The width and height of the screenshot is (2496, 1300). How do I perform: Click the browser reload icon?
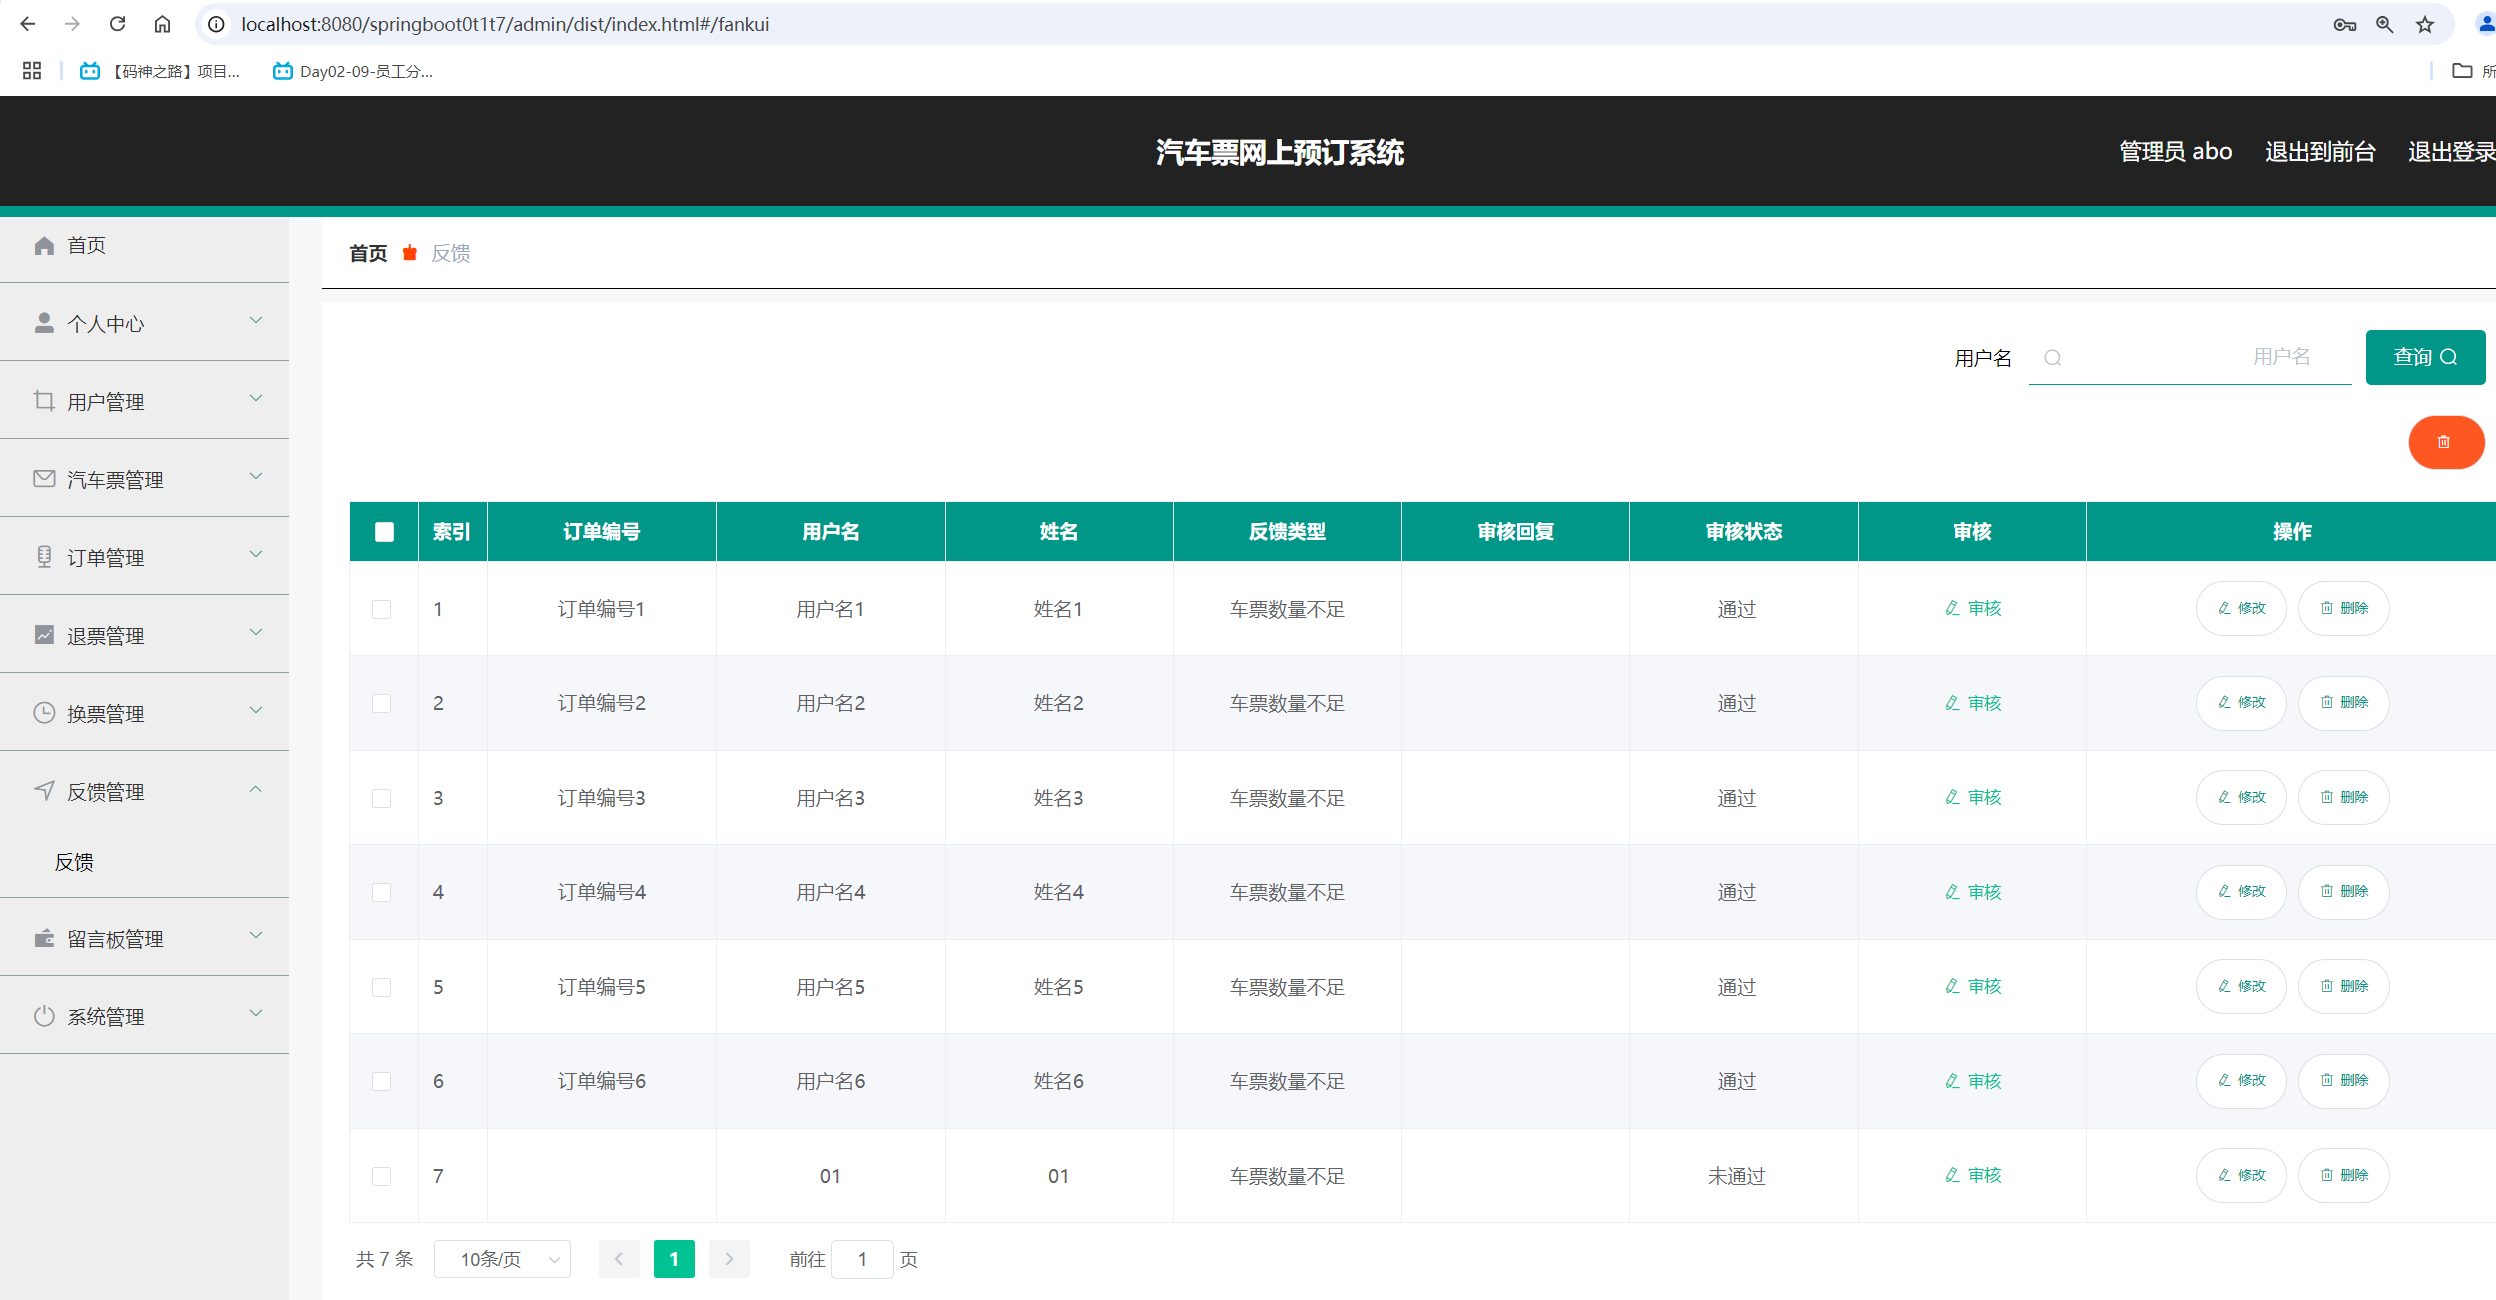pos(117,24)
